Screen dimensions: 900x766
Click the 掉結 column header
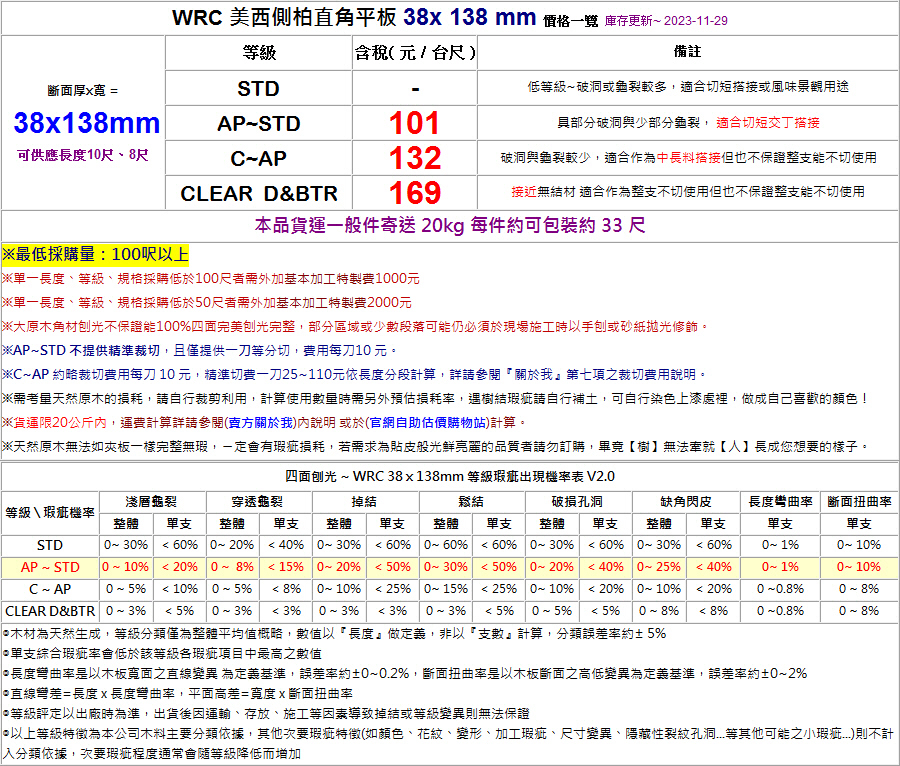tap(364, 501)
